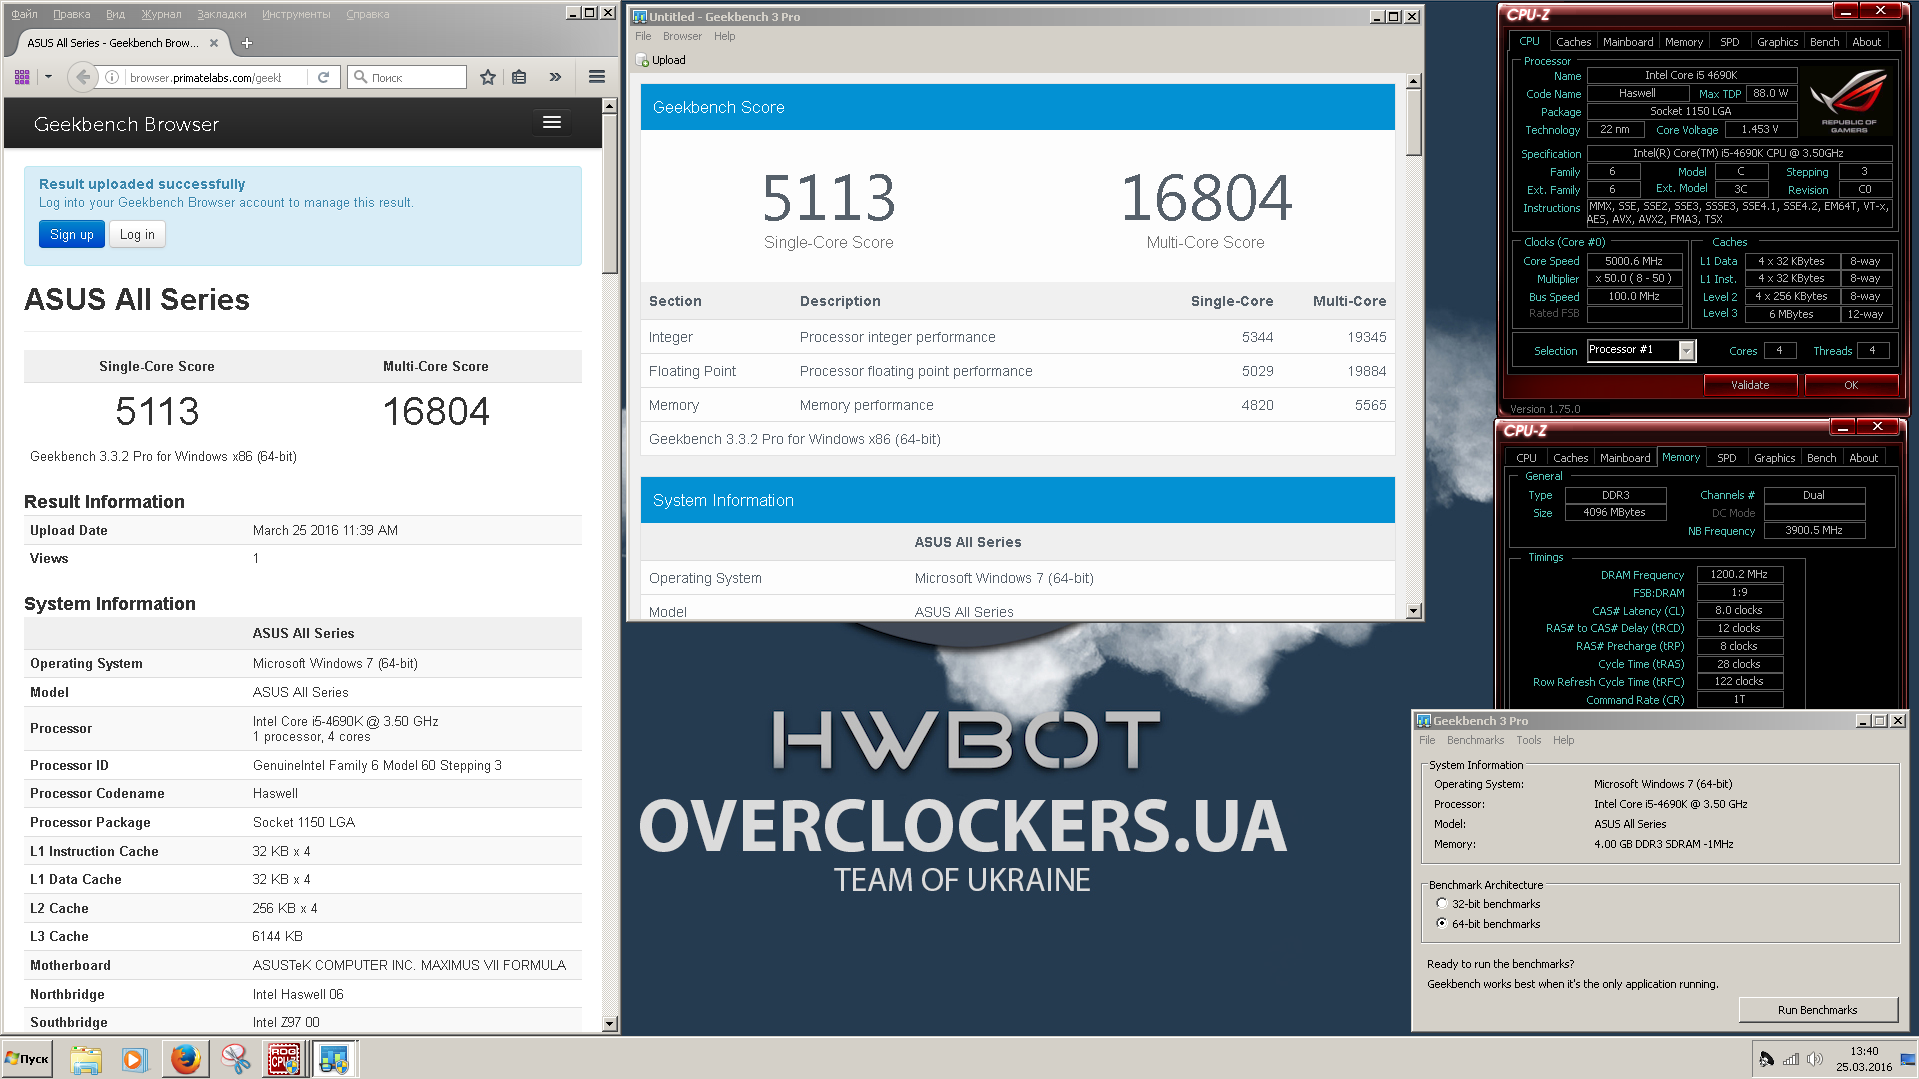The width and height of the screenshot is (1919, 1079).
Task: Switch to Caches tab in upper CPU-Z
Action: pyautogui.click(x=1573, y=42)
